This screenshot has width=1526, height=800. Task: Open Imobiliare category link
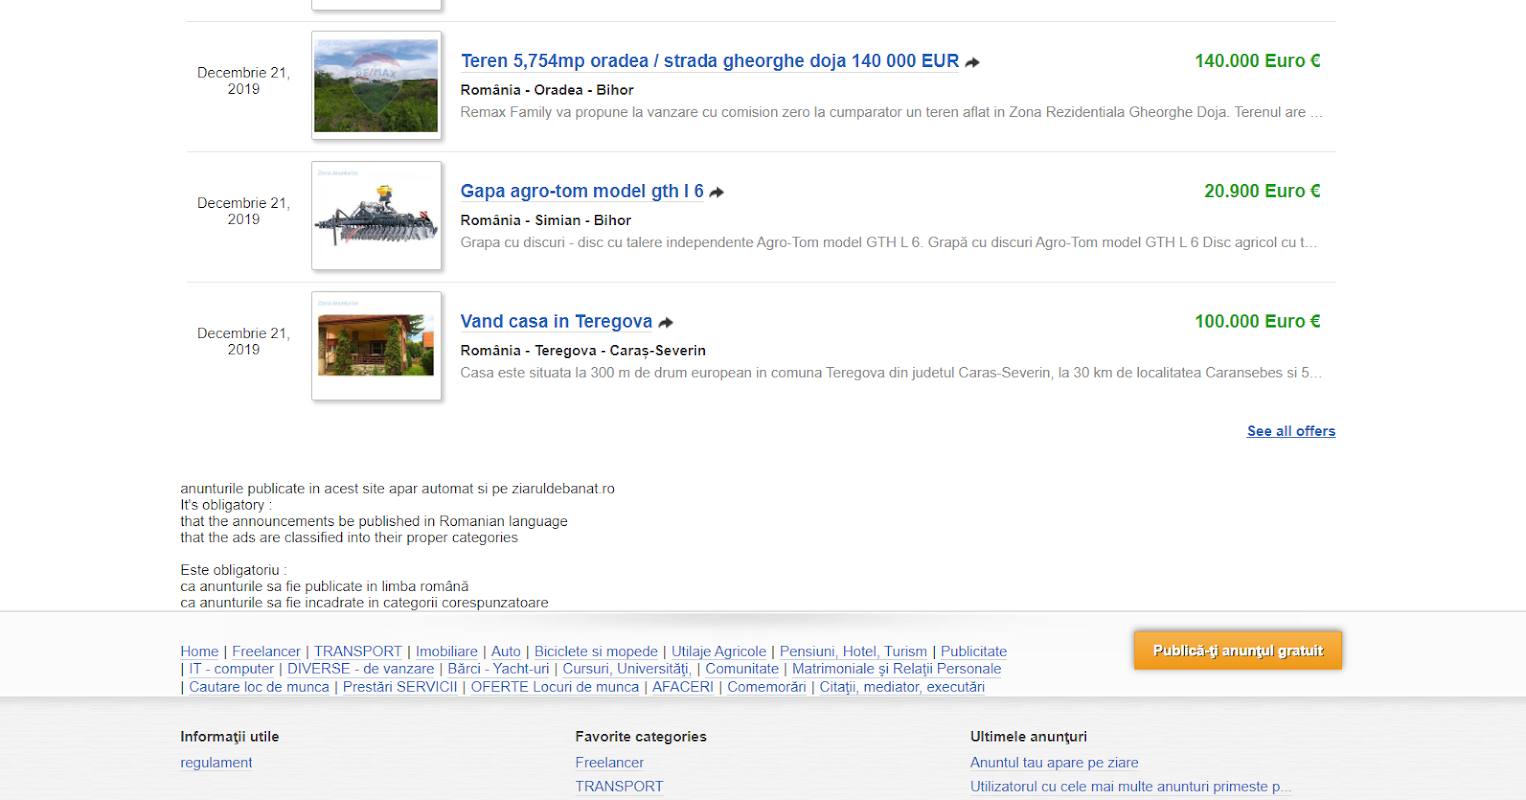(x=446, y=651)
